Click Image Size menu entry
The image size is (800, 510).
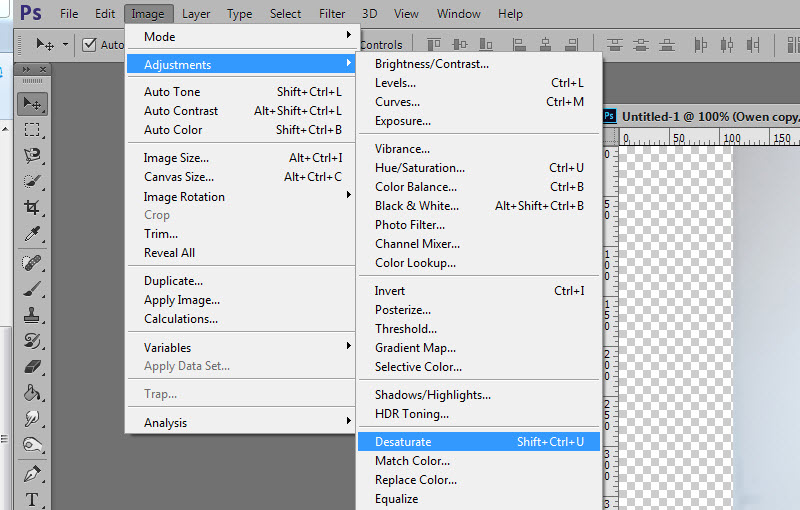click(x=240, y=158)
